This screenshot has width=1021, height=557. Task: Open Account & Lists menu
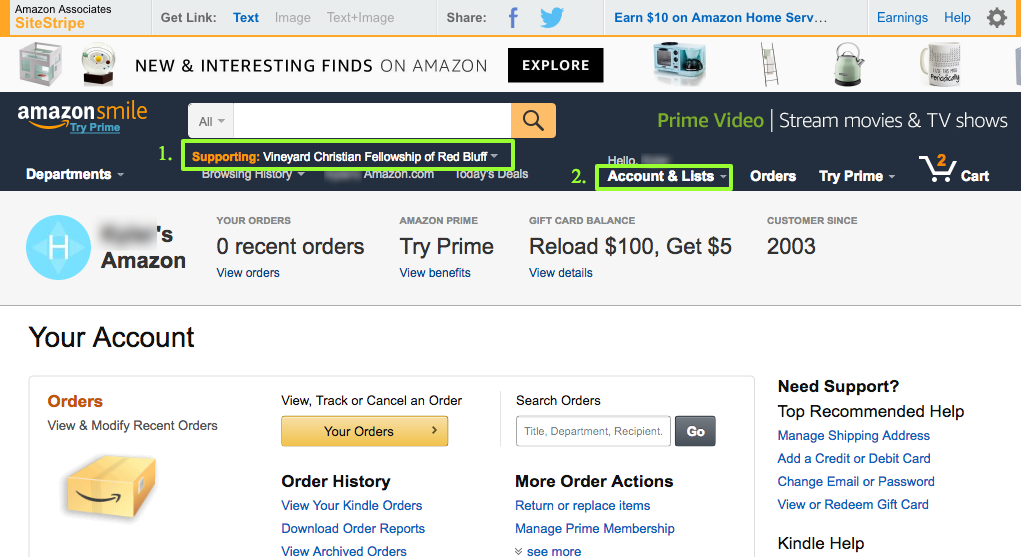click(666, 176)
